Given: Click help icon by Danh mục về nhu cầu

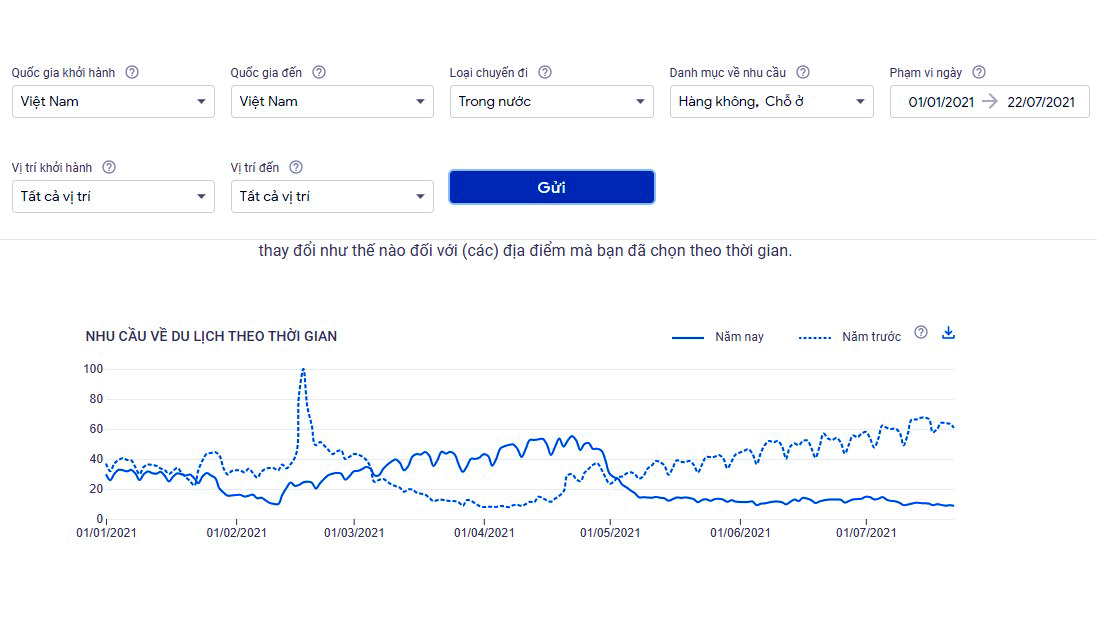Looking at the screenshot, I should (x=802, y=72).
